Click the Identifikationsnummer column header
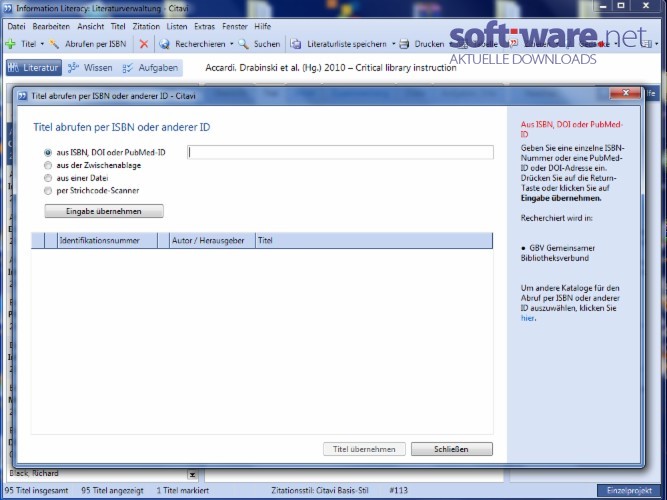This screenshot has width=667, height=500. click(x=107, y=240)
